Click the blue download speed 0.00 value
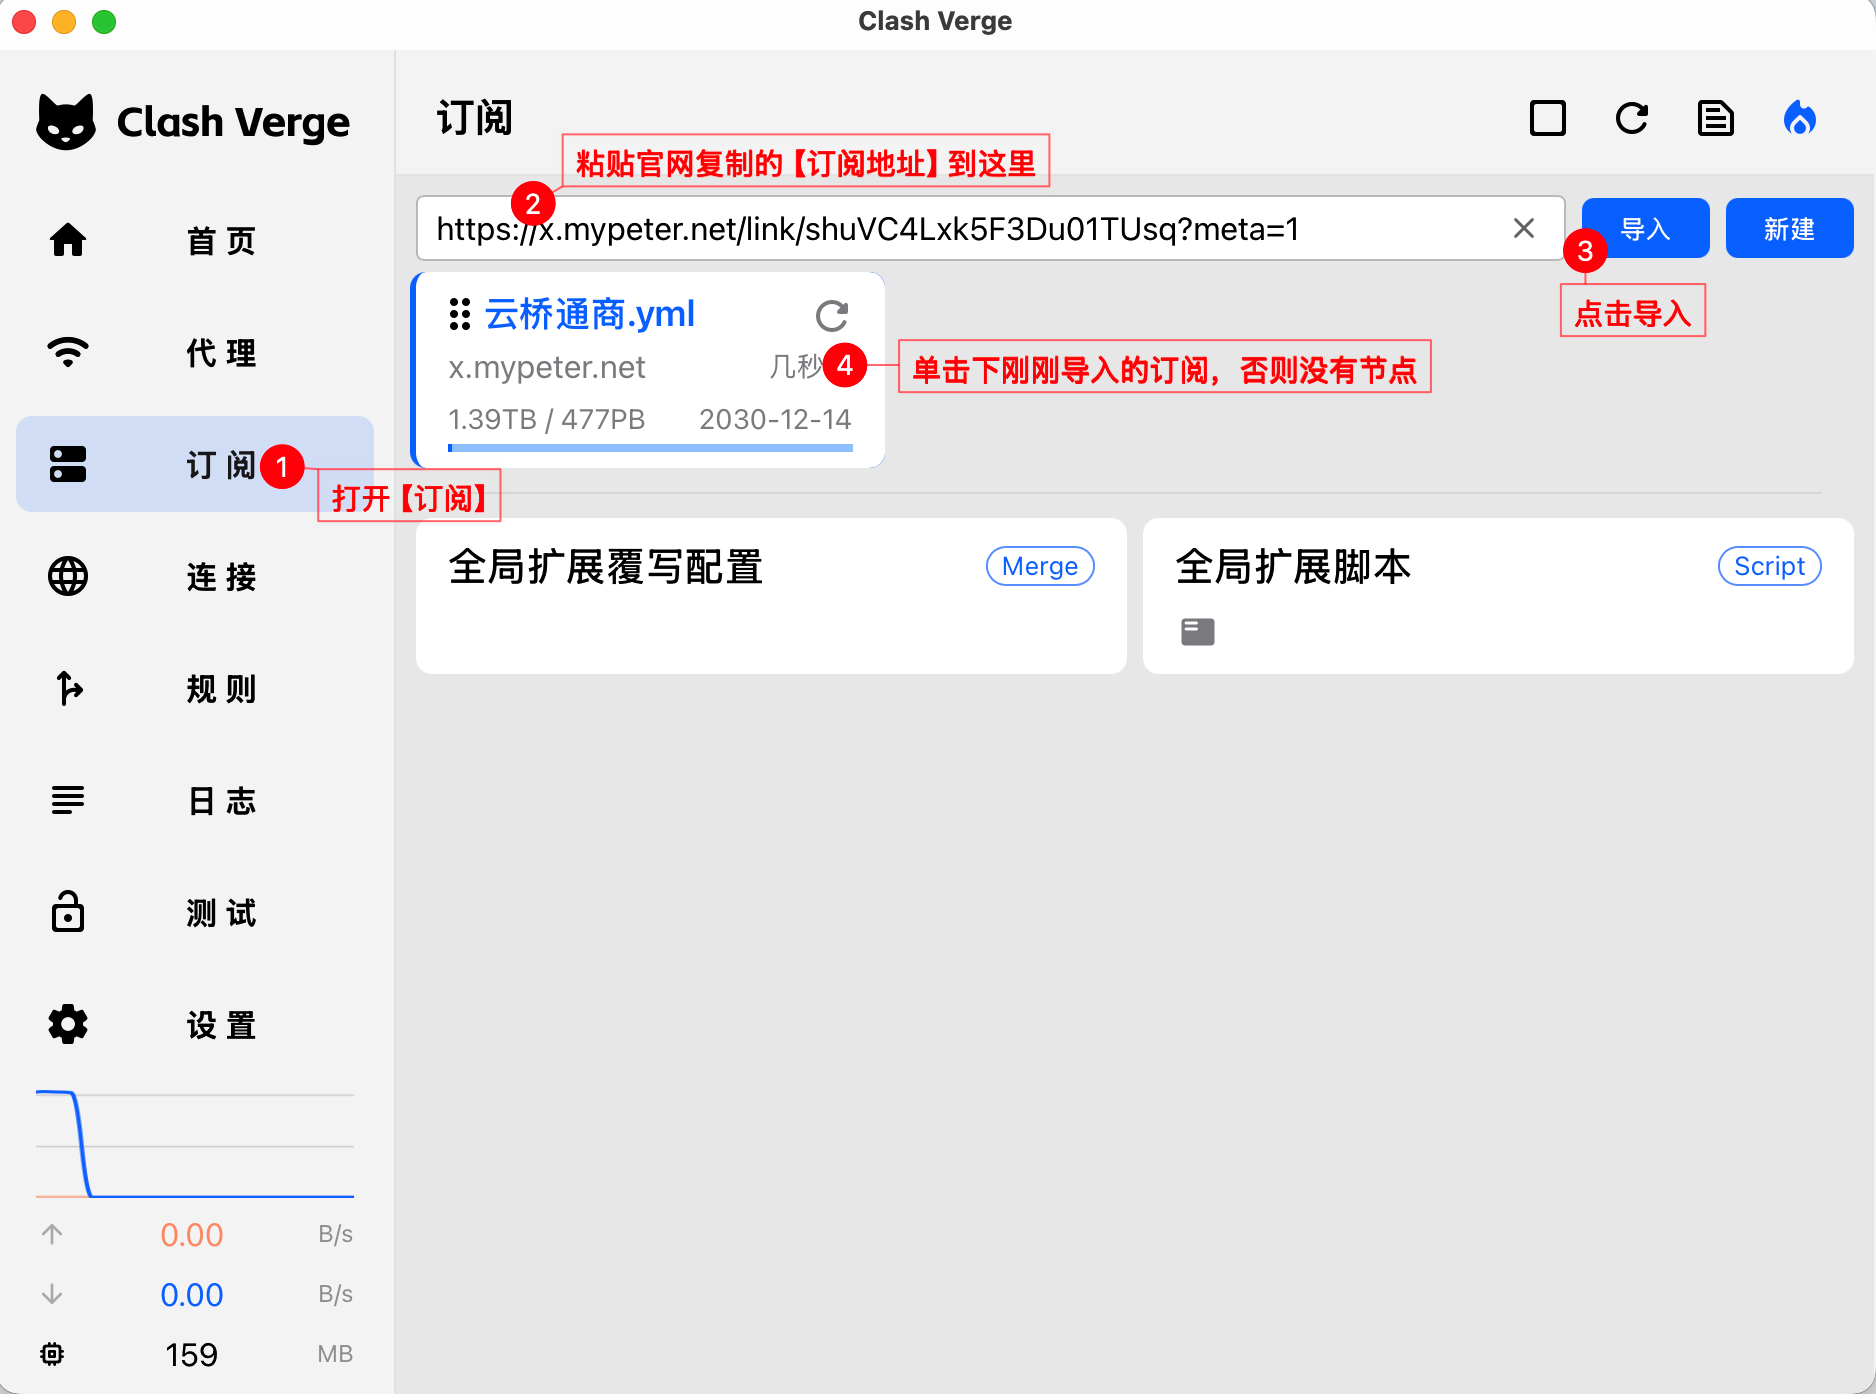1876x1394 pixels. click(192, 1295)
